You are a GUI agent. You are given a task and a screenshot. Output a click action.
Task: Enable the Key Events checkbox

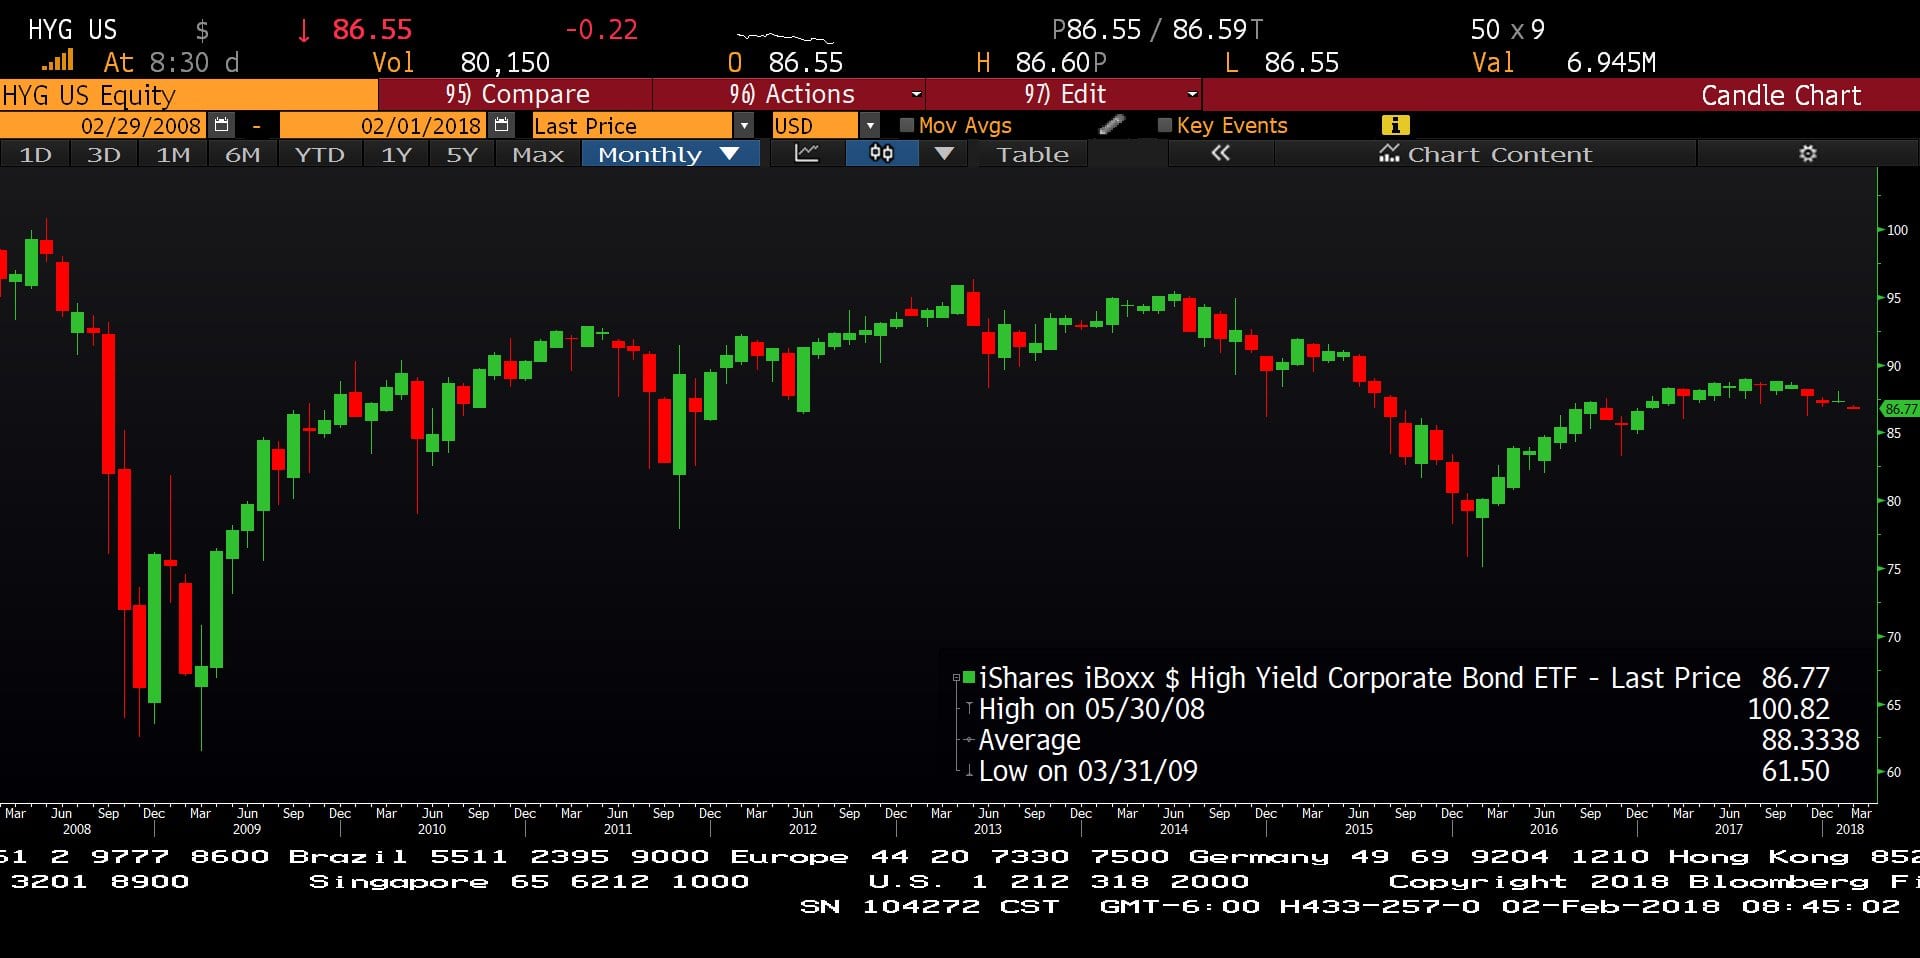[x=1164, y=125]
